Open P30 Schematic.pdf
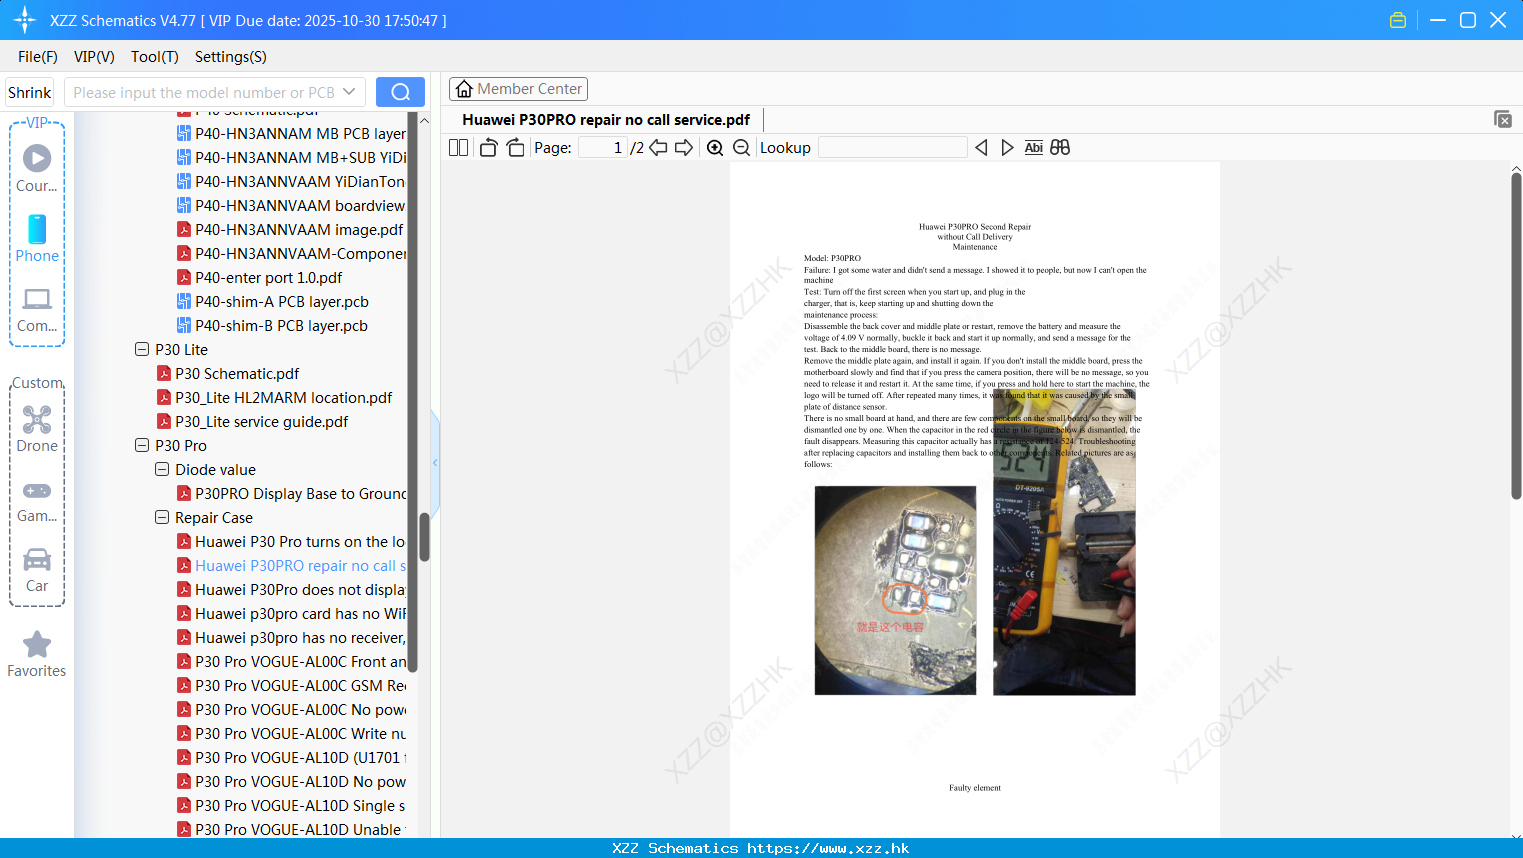The height and width of the screenshot is (858, 1523). point(228,373)
